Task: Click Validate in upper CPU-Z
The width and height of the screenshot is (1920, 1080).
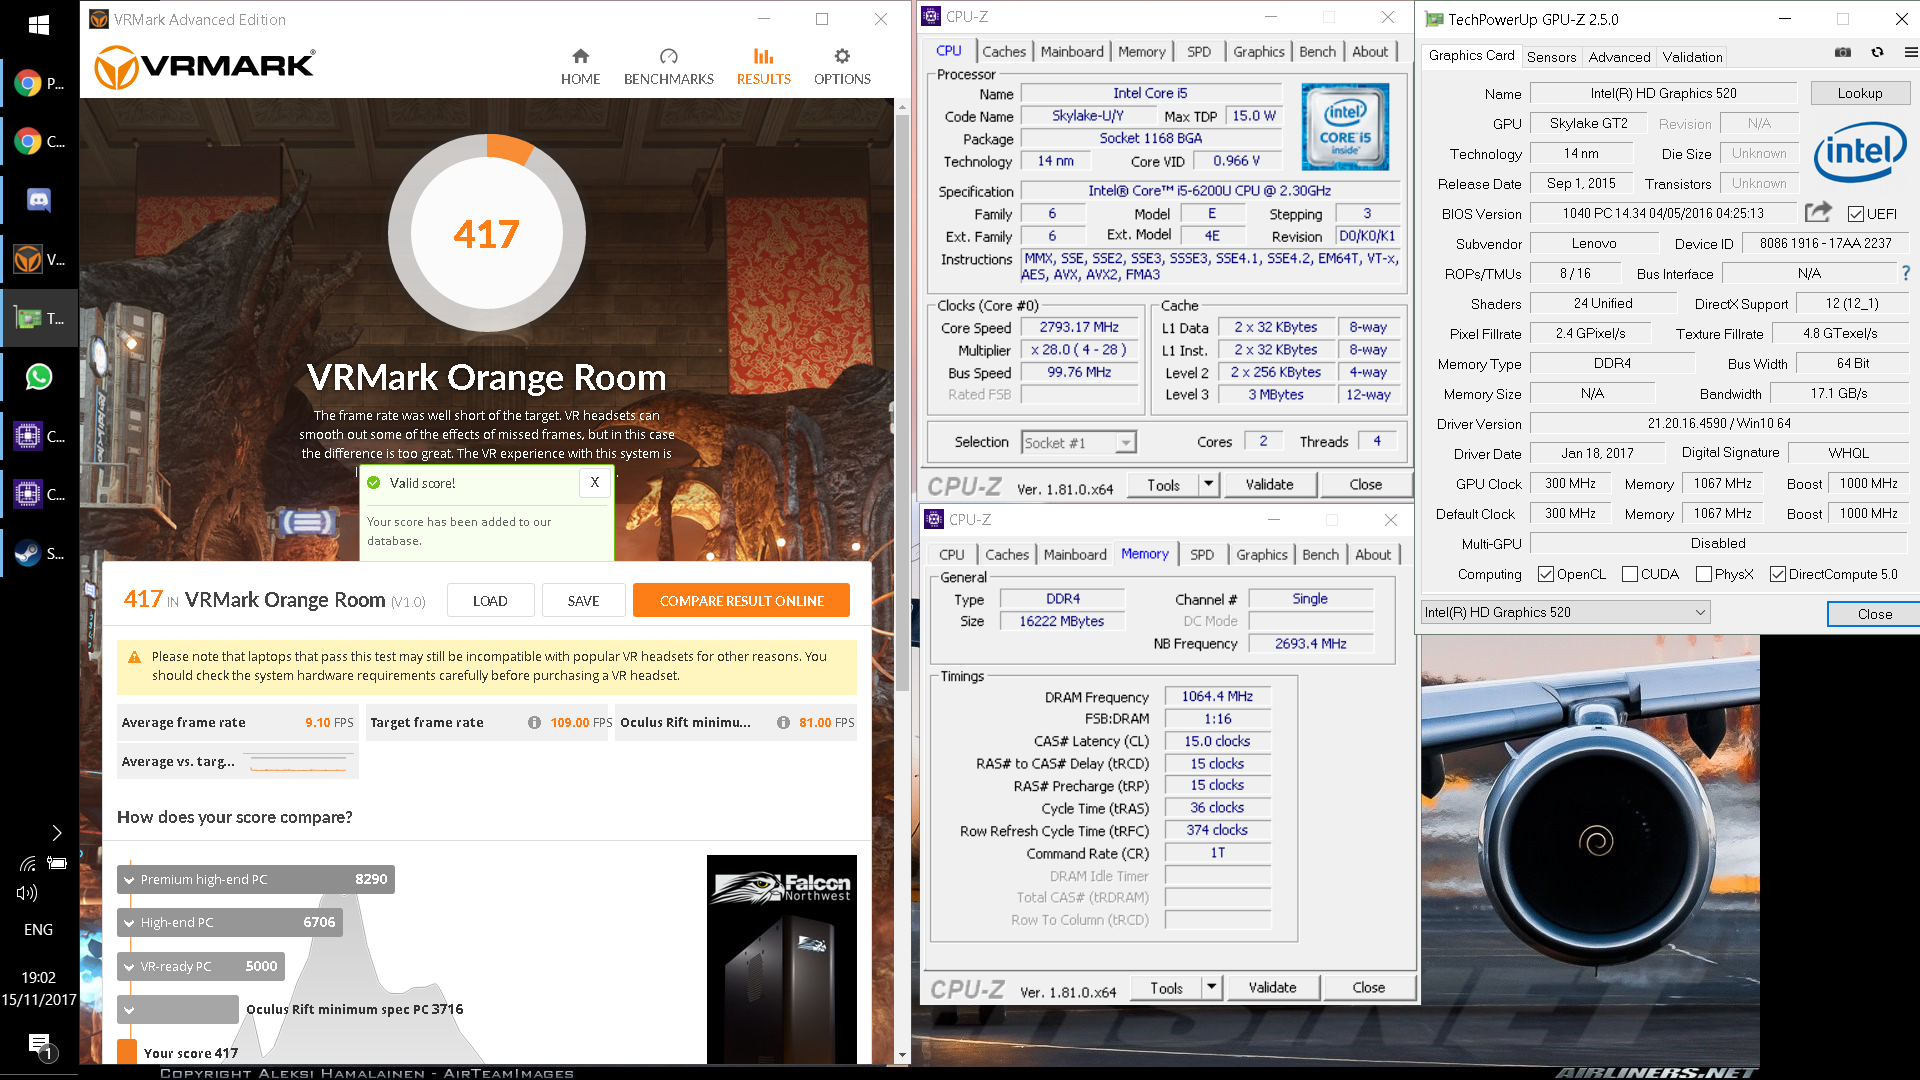Action: click(1269, 485)
